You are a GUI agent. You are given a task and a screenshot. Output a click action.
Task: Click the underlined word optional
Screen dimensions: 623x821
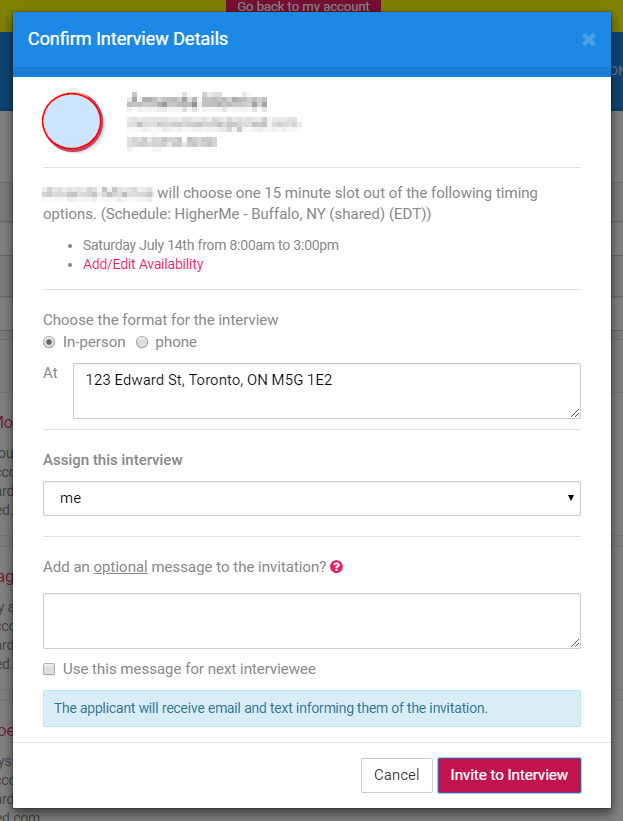pyautogui.click(x=120, y=567)
